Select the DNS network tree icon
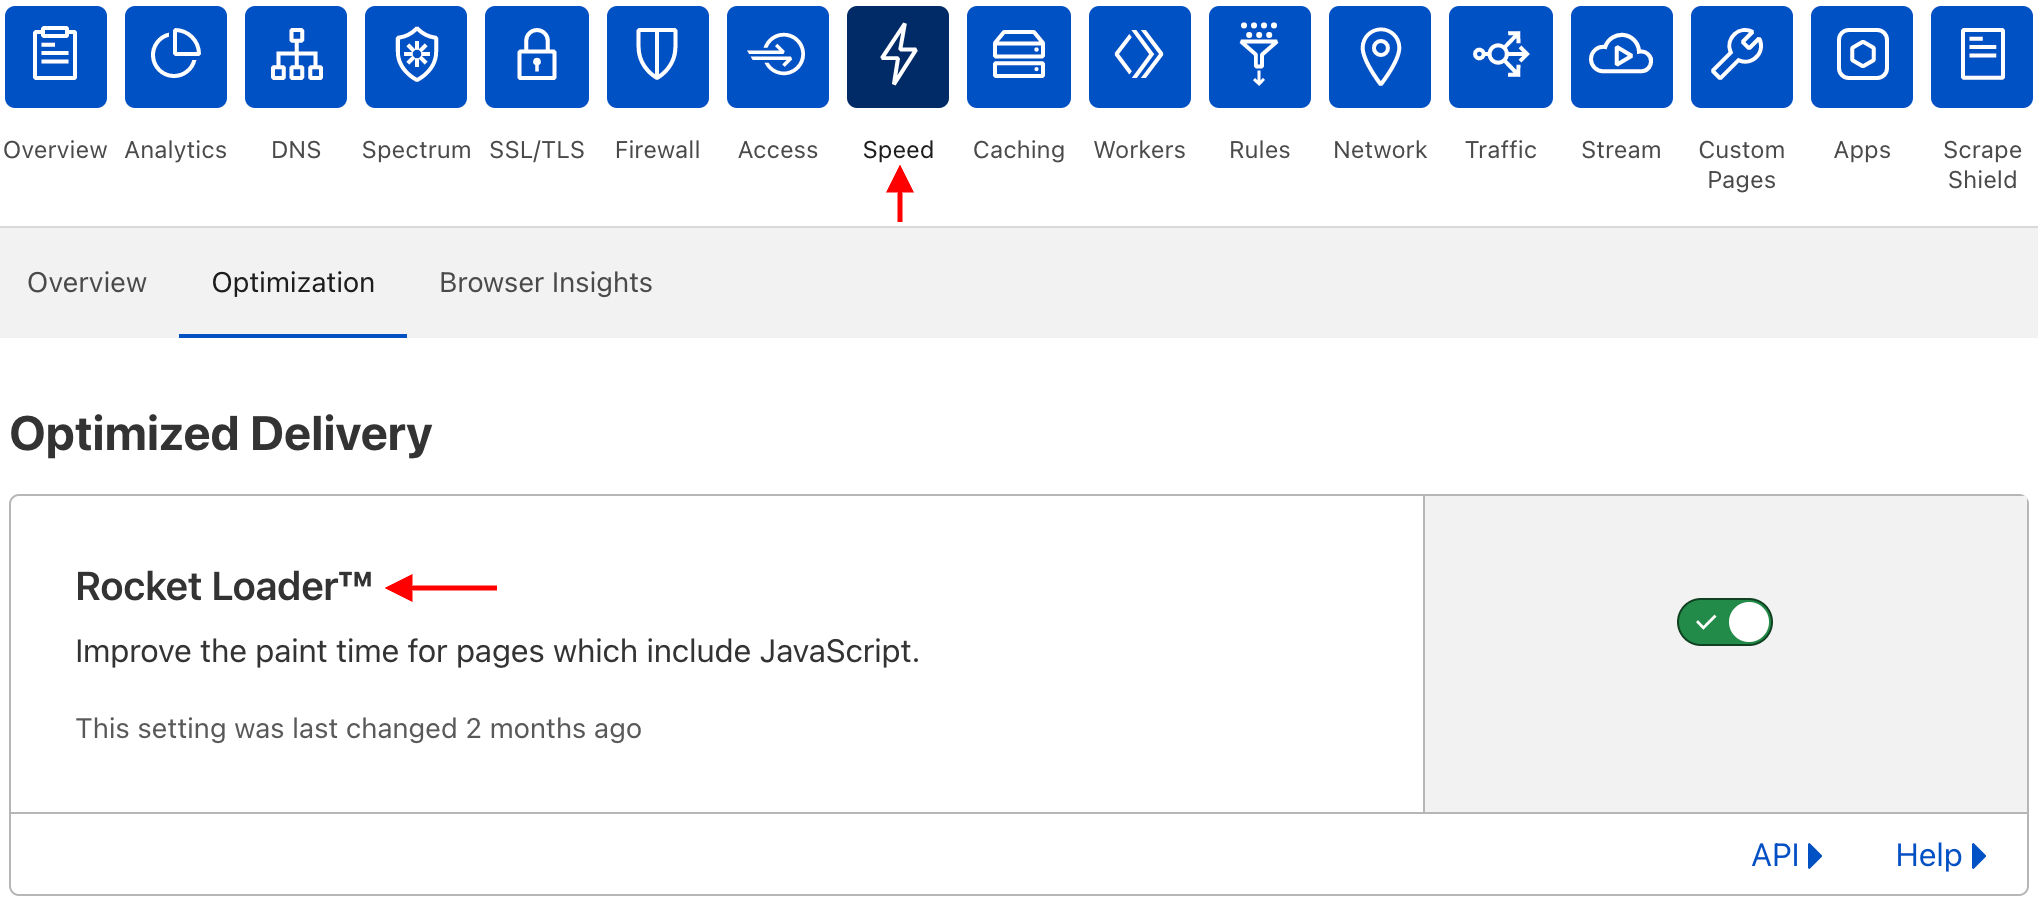Image resolution: width=2038 pixels, height=903 pixels. [x=296, y=56]
